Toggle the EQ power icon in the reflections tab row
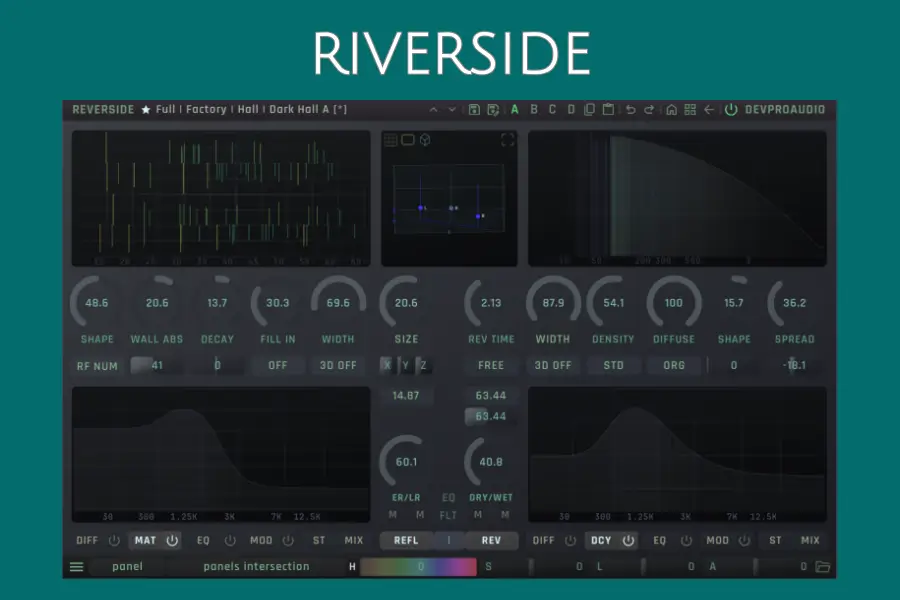 click(x=230, y=540)
